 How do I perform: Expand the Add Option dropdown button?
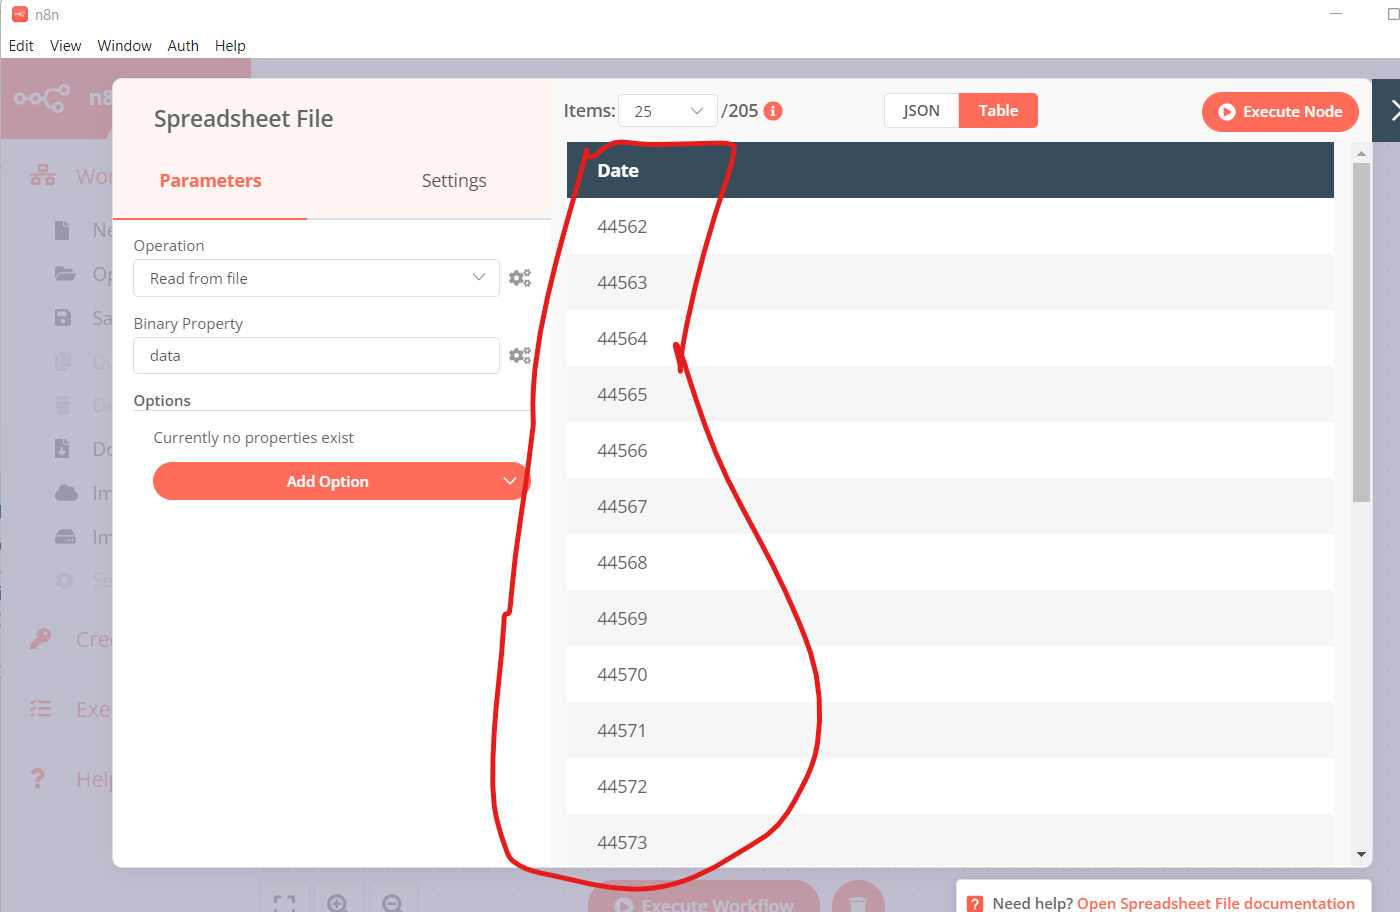(341, 481)
